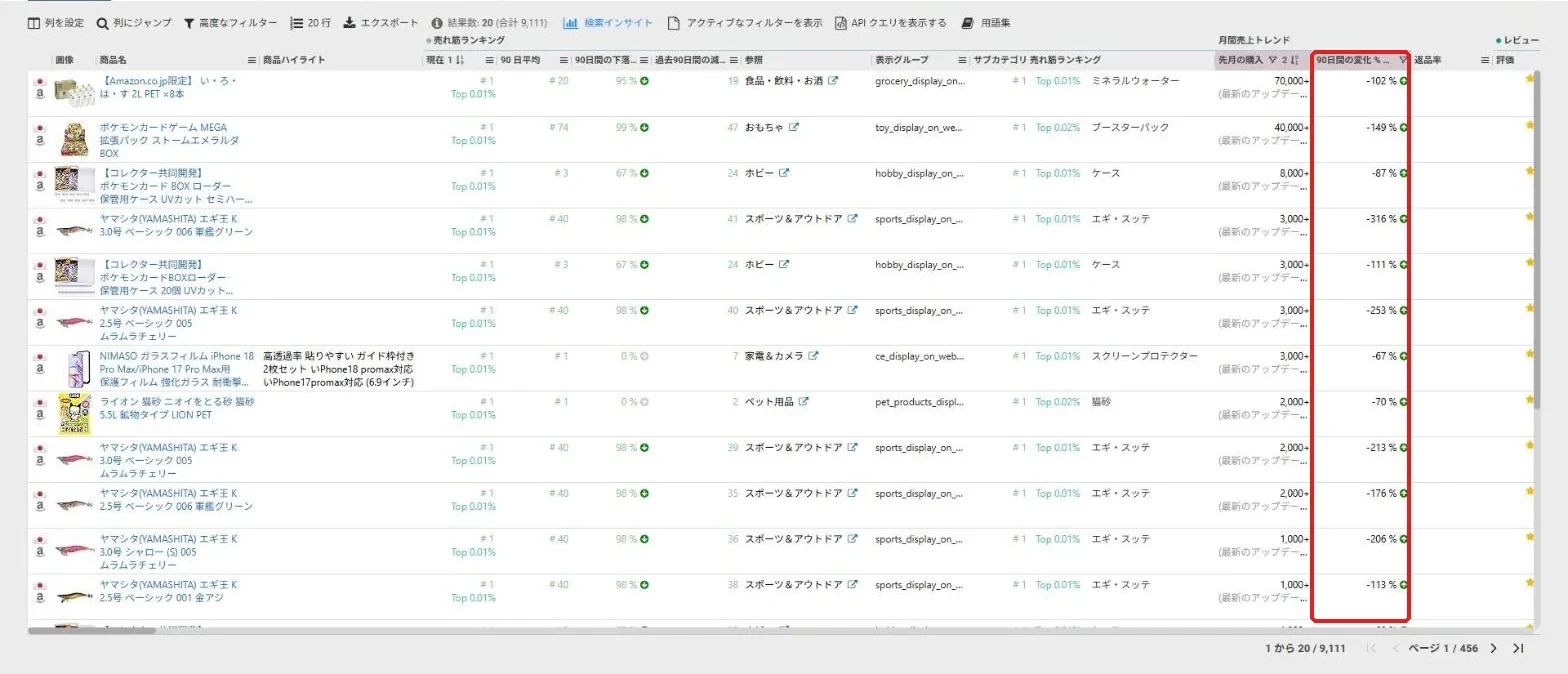1568x674 pixels.
Task: Open 現在 column menu icon
Action: coord(489,60)
